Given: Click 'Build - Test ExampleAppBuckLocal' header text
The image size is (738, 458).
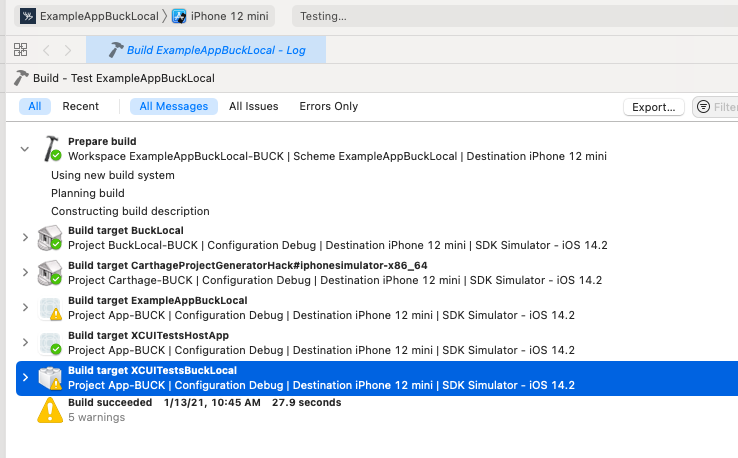Looking at the screenshot, I should tap(124, 78).
